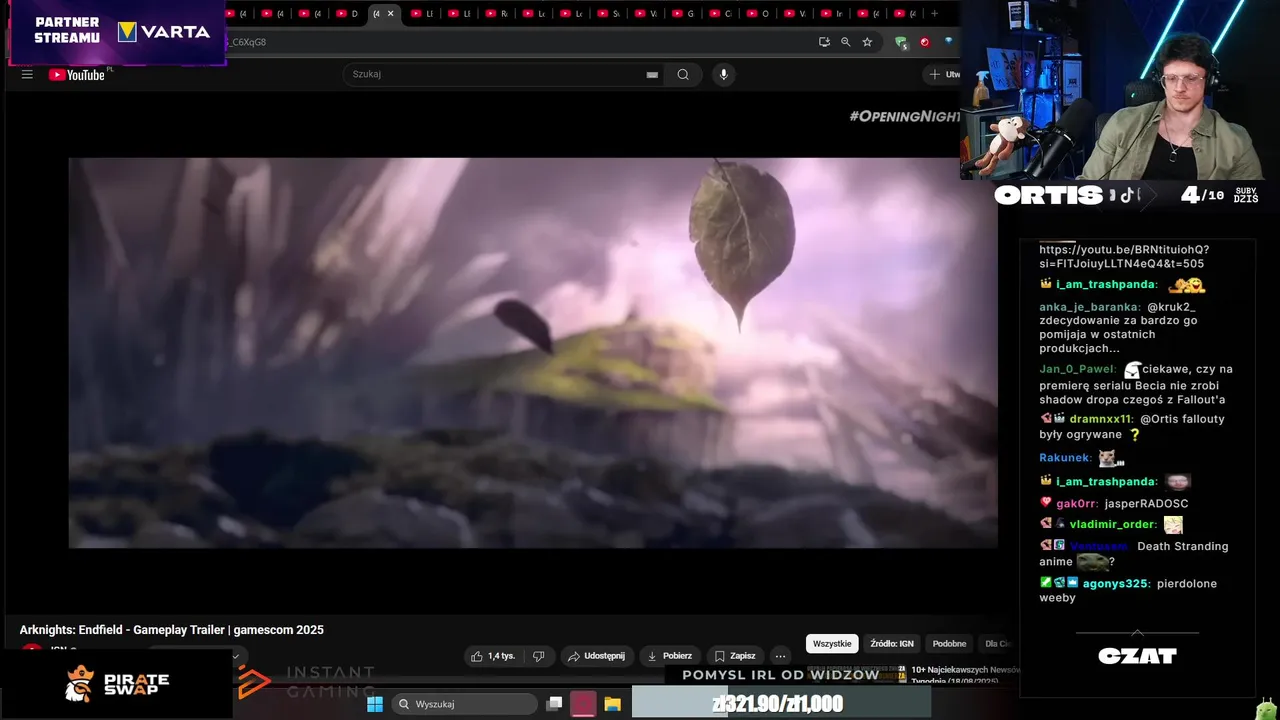
Task: Open Task View on the taskbar
Action: pos(554,704)
